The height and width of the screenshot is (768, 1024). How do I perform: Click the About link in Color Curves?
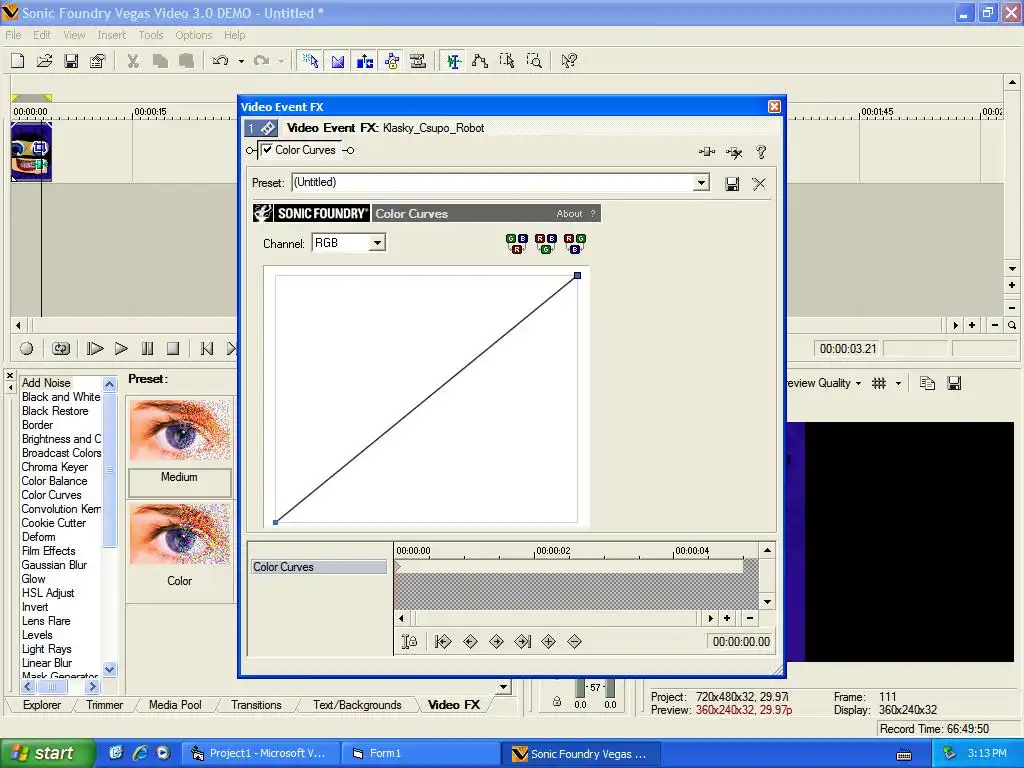click(x=569, y=214)
